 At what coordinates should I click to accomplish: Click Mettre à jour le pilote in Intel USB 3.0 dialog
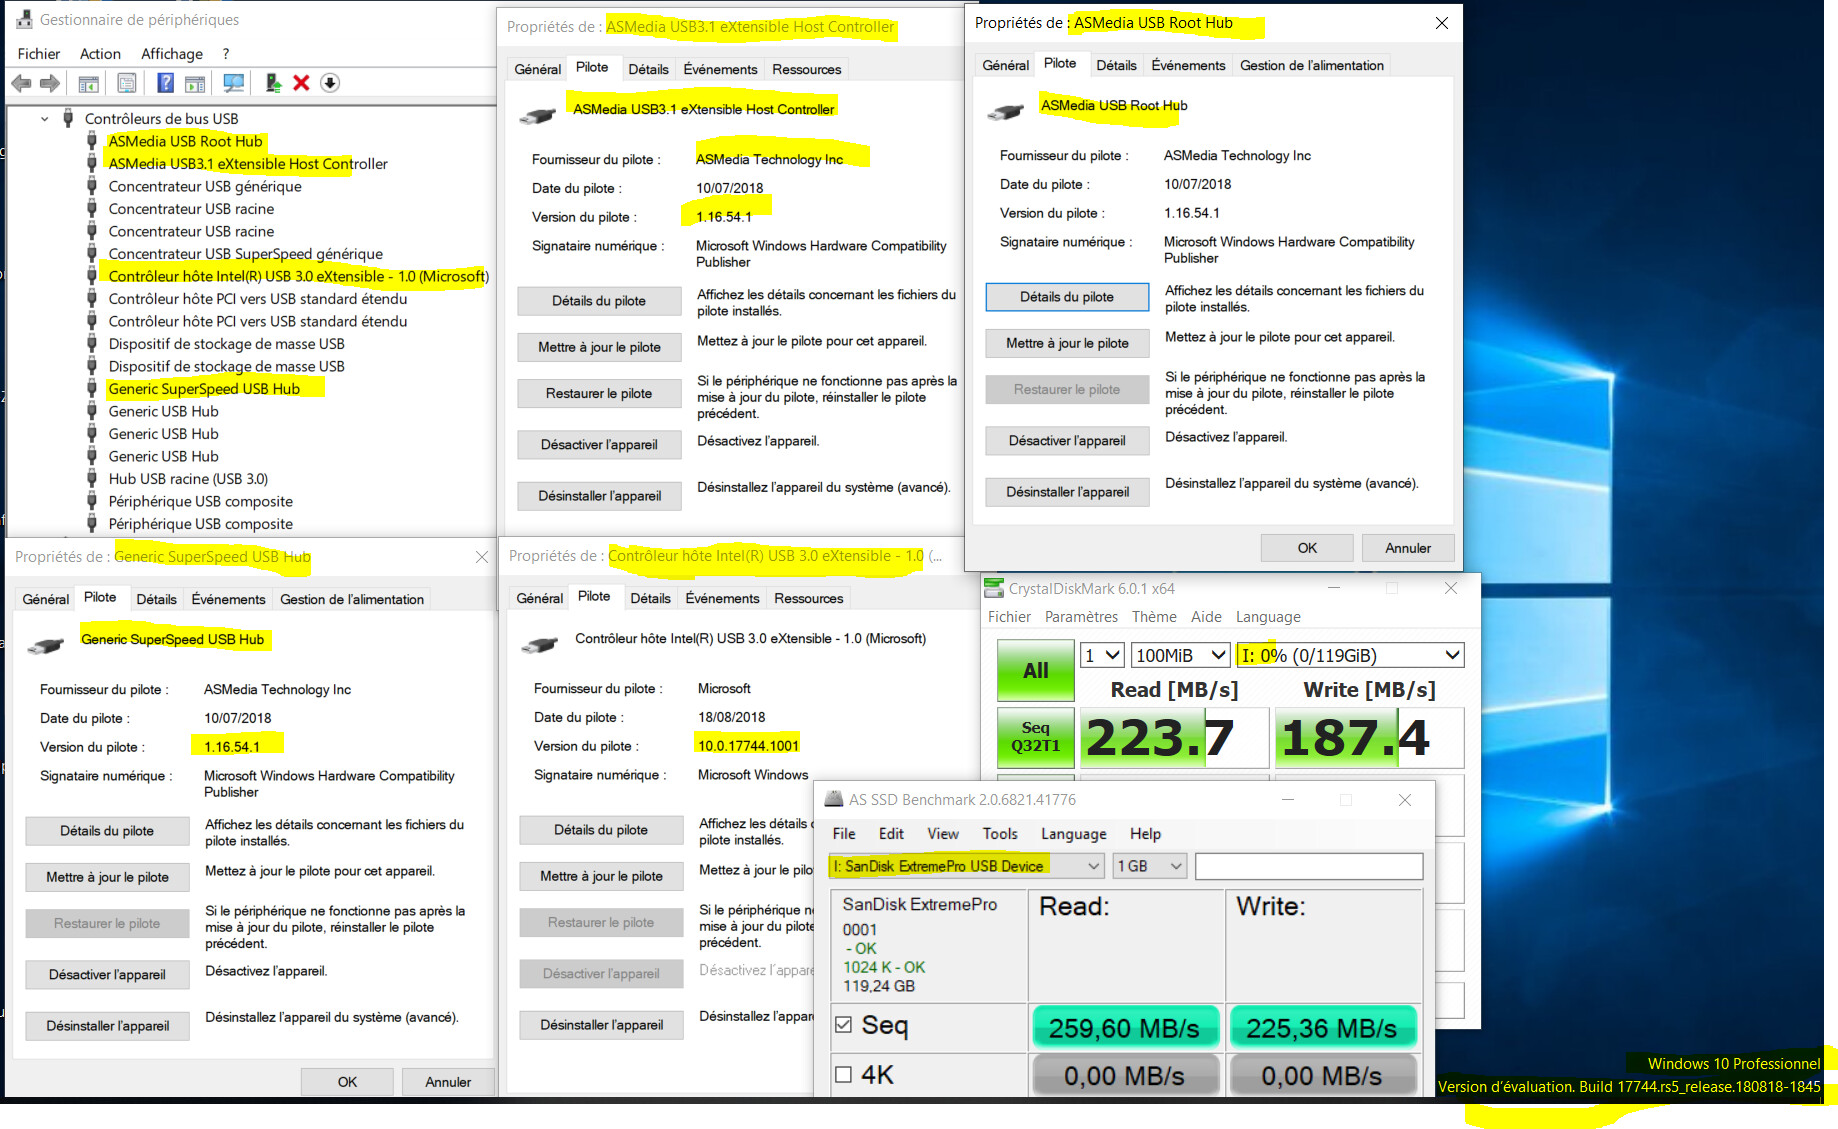pos(601,876)
